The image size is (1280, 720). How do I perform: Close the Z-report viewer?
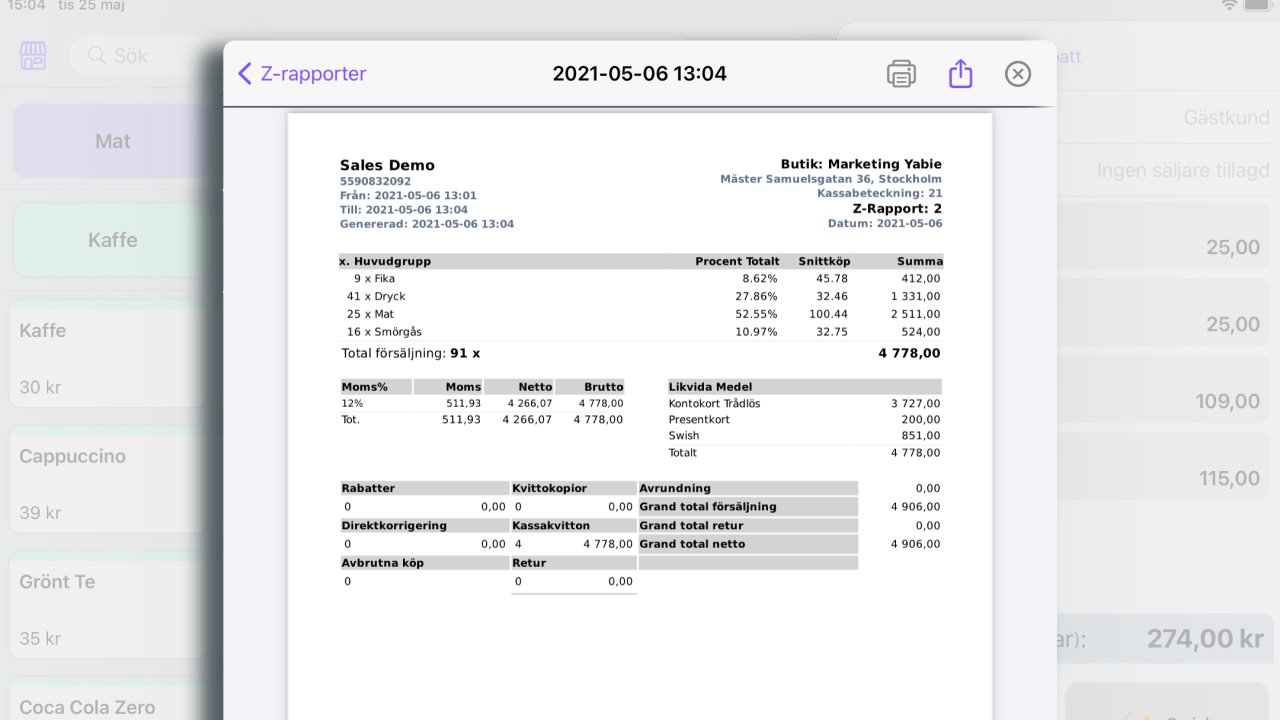(x=1017, y=74)
